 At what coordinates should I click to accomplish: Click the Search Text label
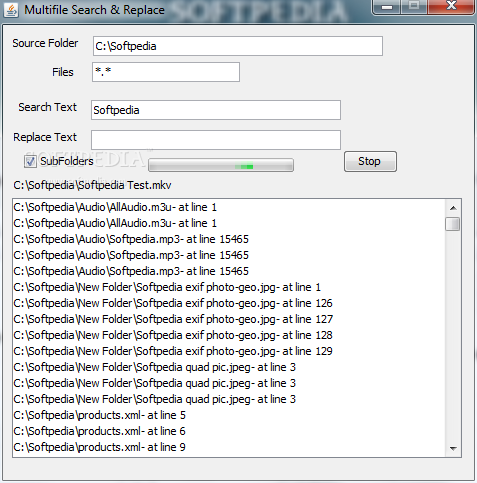pos(47,107)
